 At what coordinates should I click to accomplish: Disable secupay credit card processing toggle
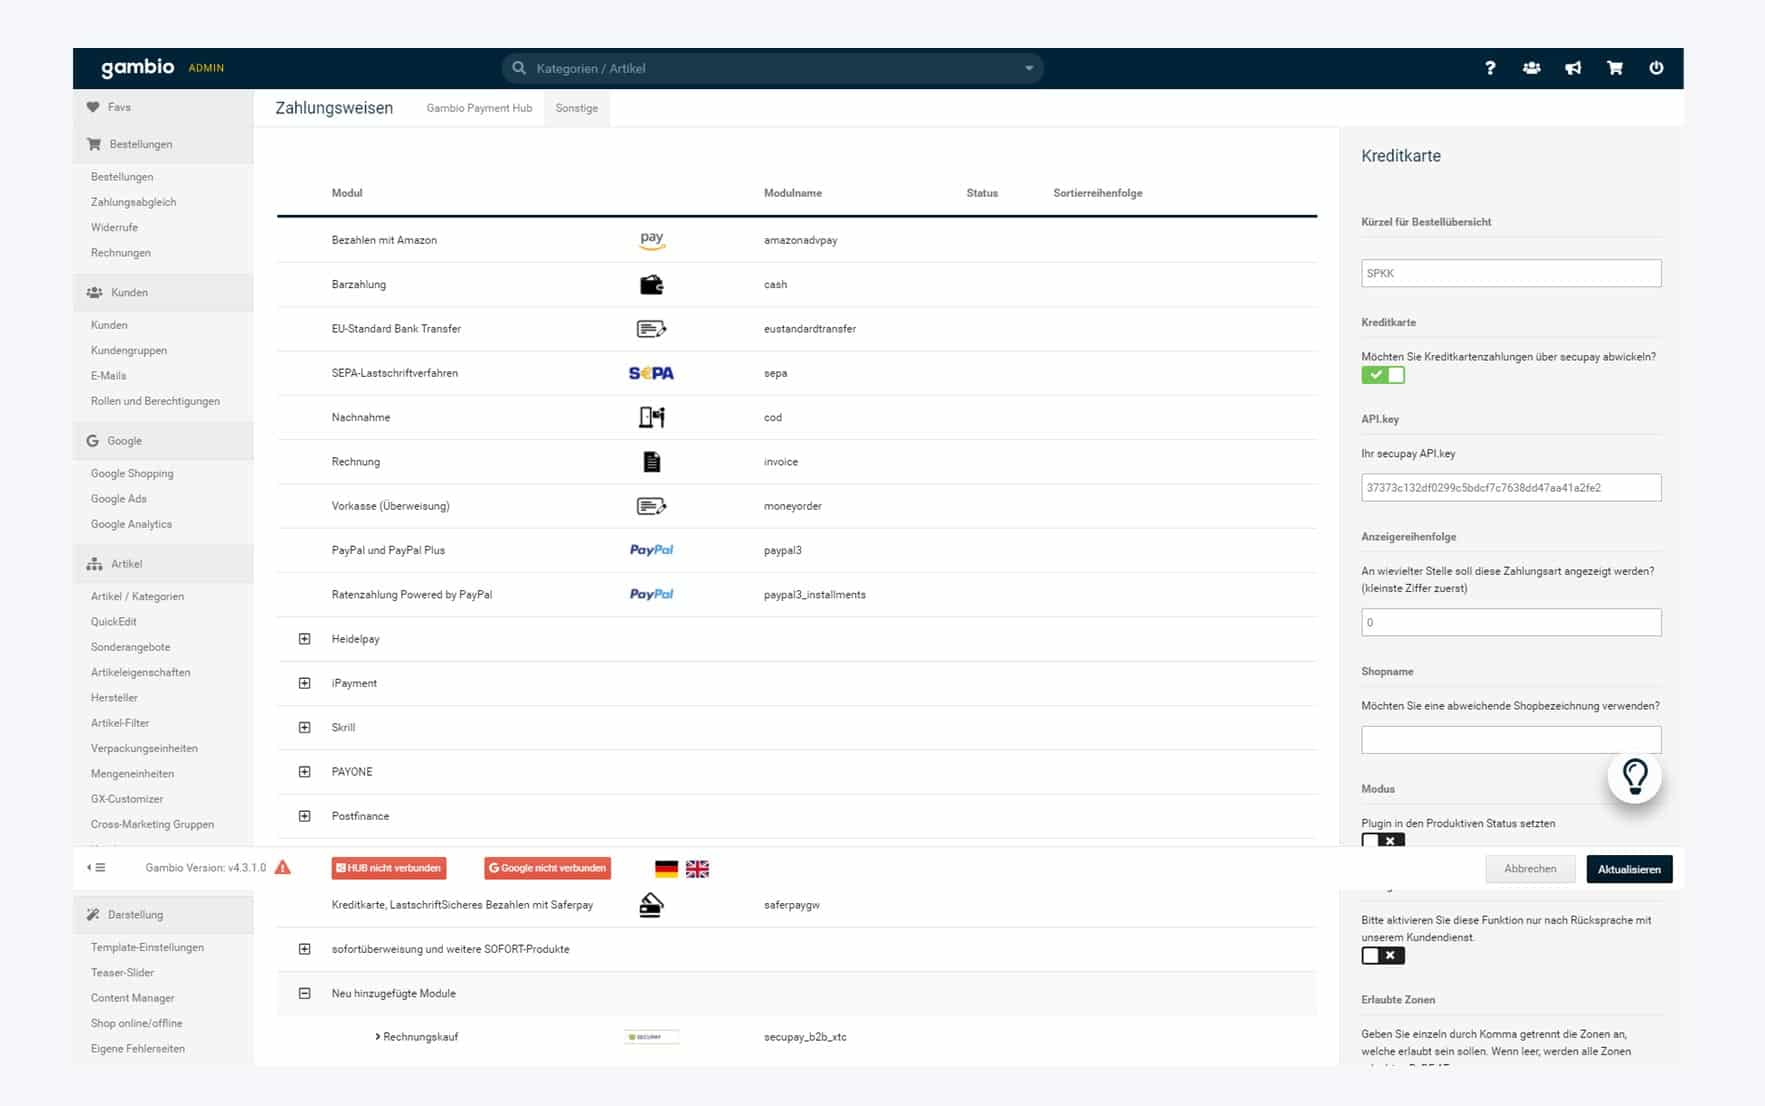coord(1384,374)
